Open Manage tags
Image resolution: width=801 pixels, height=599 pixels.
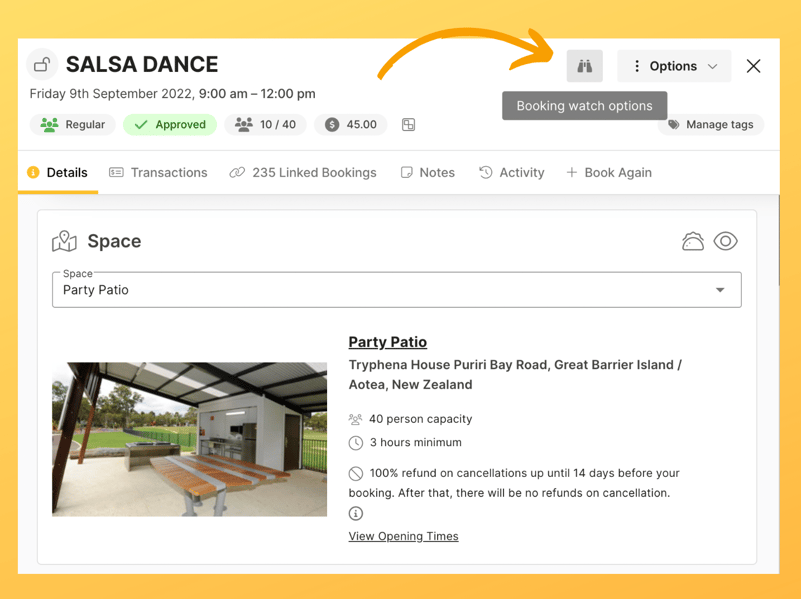coord(711,125)
